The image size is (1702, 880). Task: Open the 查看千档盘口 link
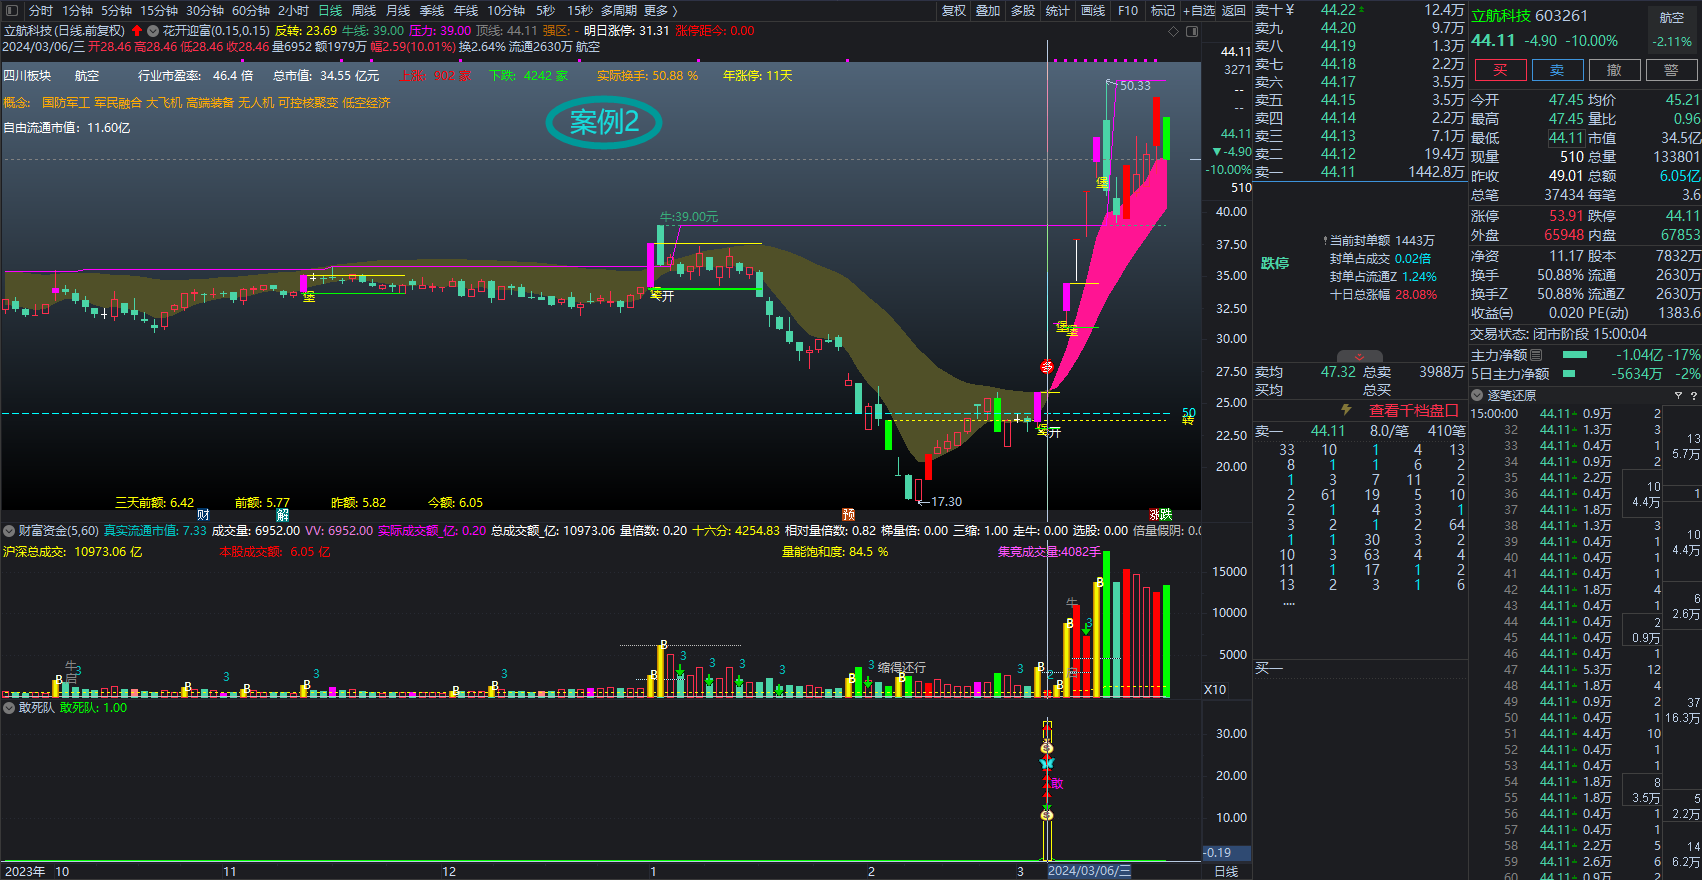(1414, 410)
